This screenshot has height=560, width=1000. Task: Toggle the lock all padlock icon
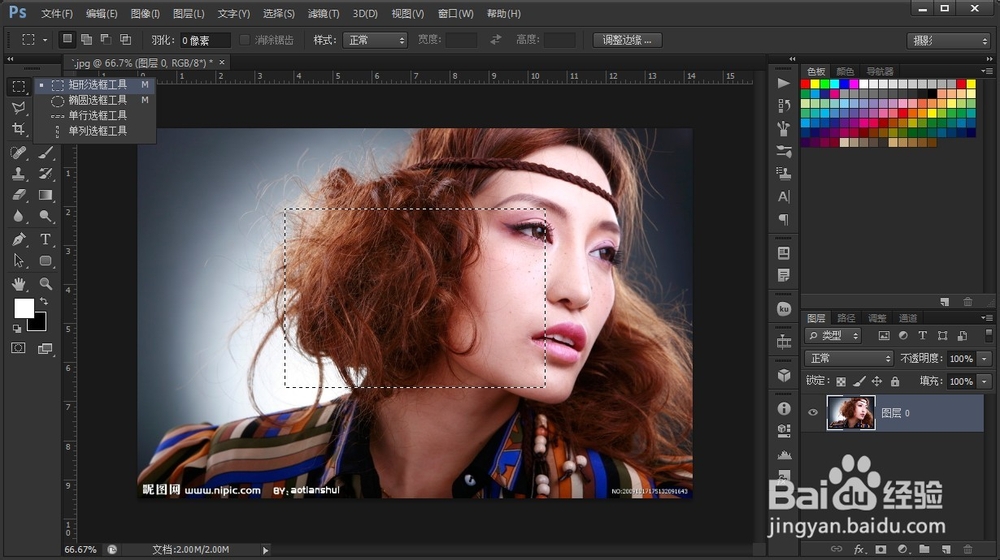[895, 382]
